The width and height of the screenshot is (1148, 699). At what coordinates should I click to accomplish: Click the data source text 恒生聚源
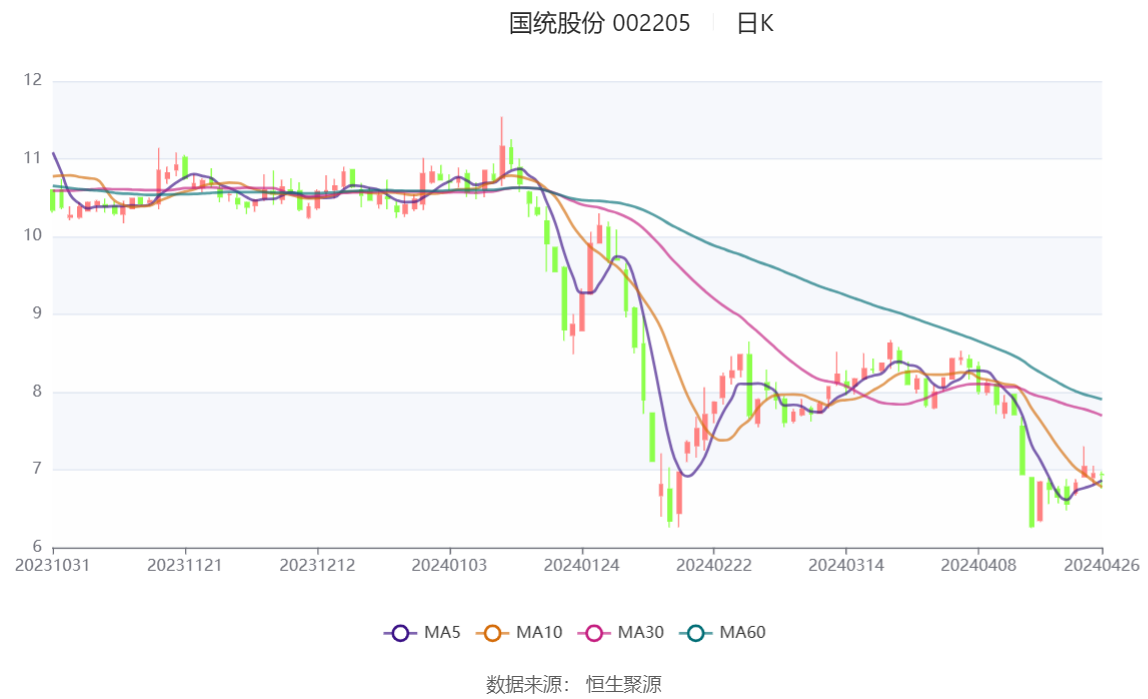pos(623,684)
